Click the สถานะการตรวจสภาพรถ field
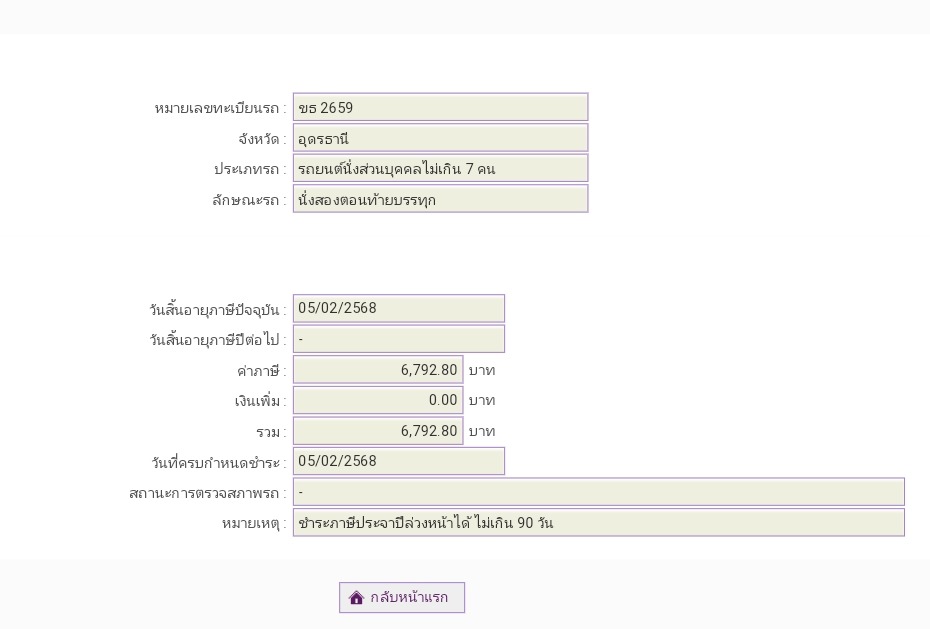 click(x=598, y=492)
